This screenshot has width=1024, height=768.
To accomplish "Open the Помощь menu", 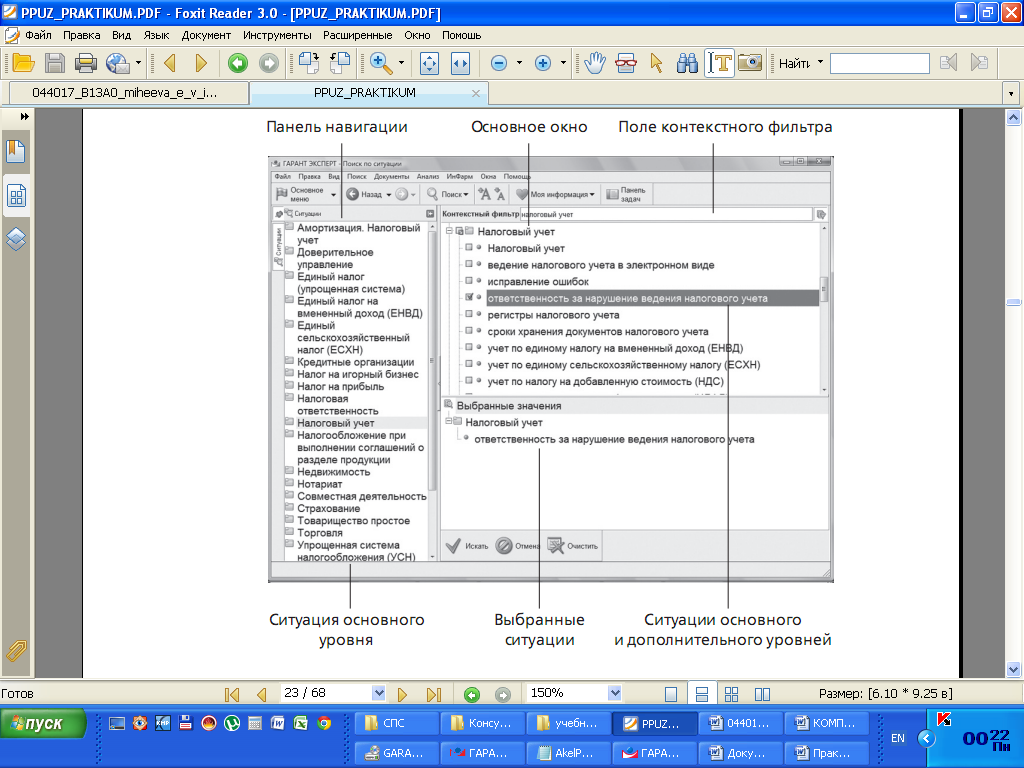I will pos(462,35).
